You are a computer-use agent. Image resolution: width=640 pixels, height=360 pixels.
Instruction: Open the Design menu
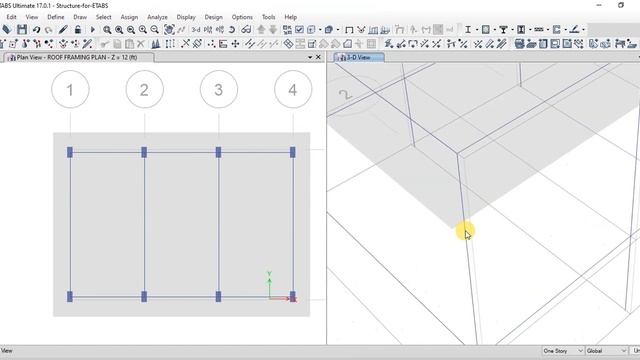pyautogui.click(x=213, y=17)
